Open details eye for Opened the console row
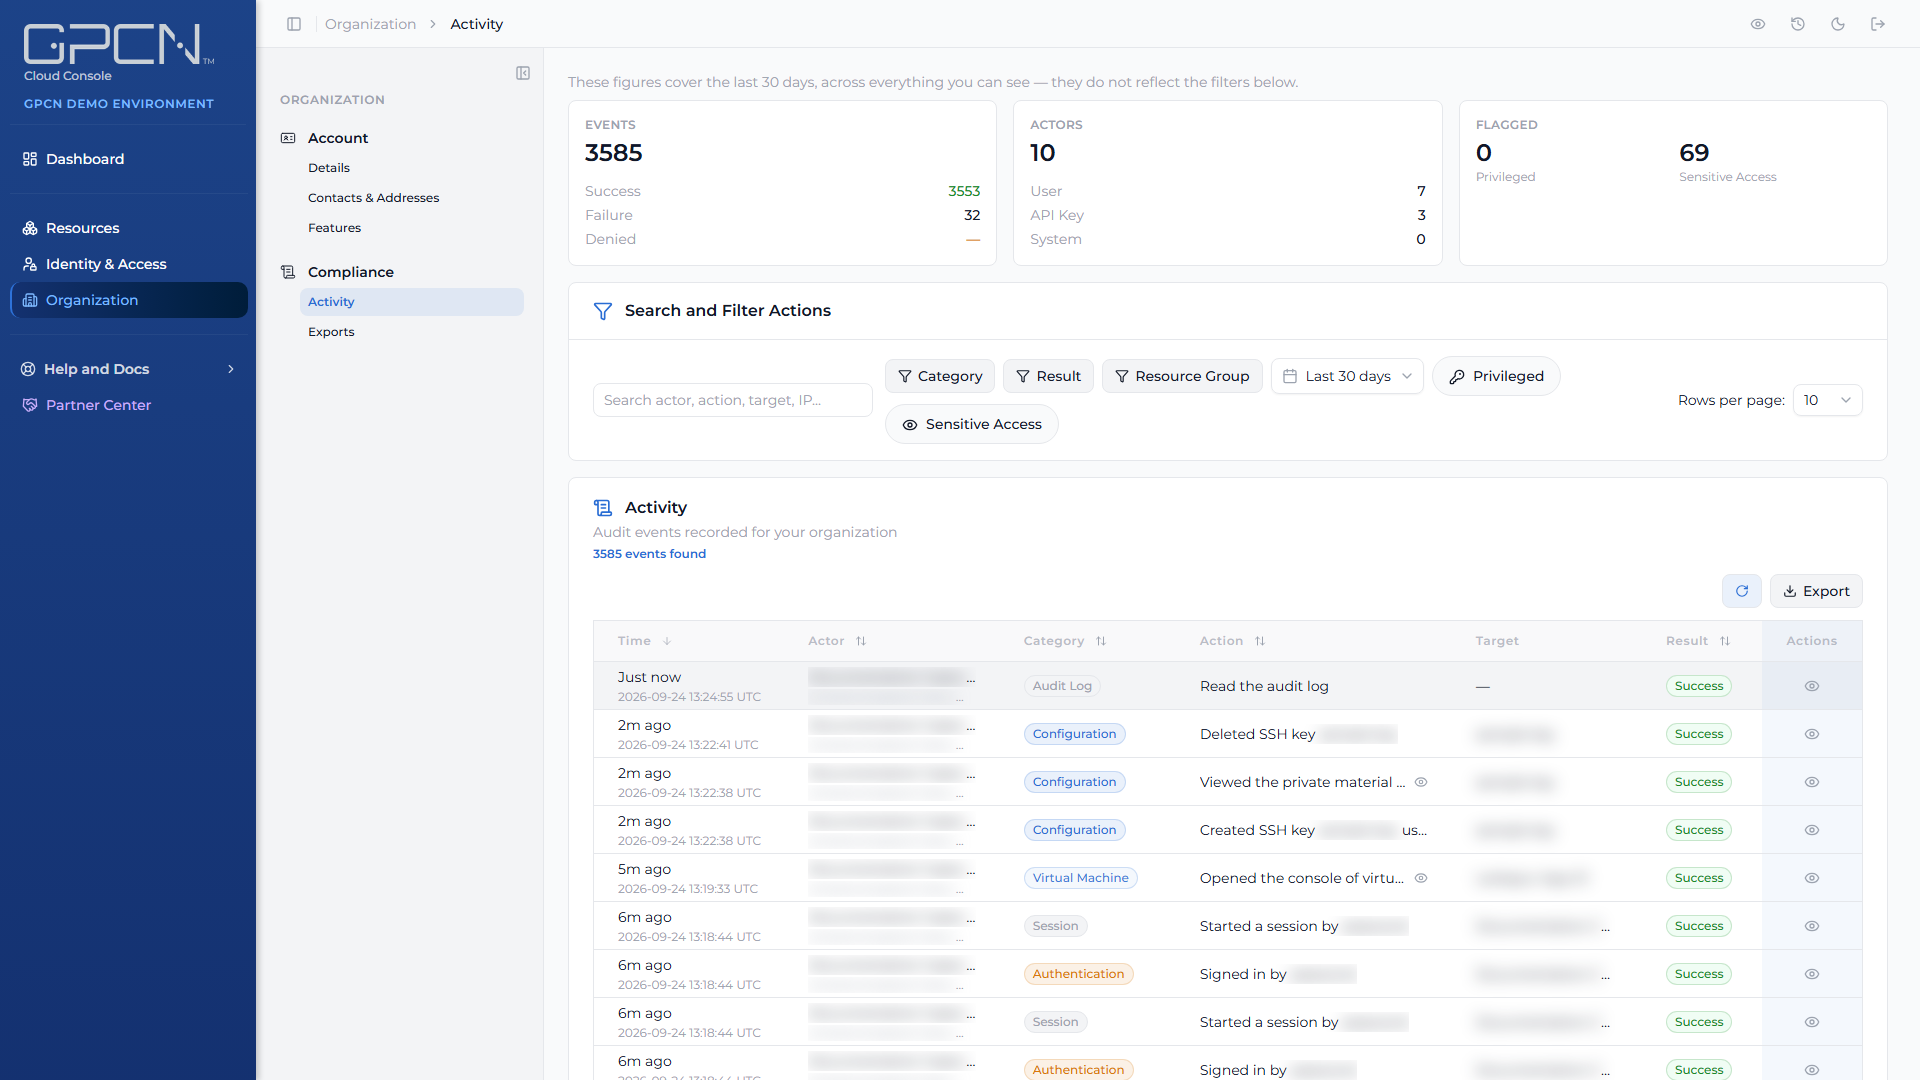Image resolution: width=1920 pixels, height=1080 pixels. pos(1812,878)
